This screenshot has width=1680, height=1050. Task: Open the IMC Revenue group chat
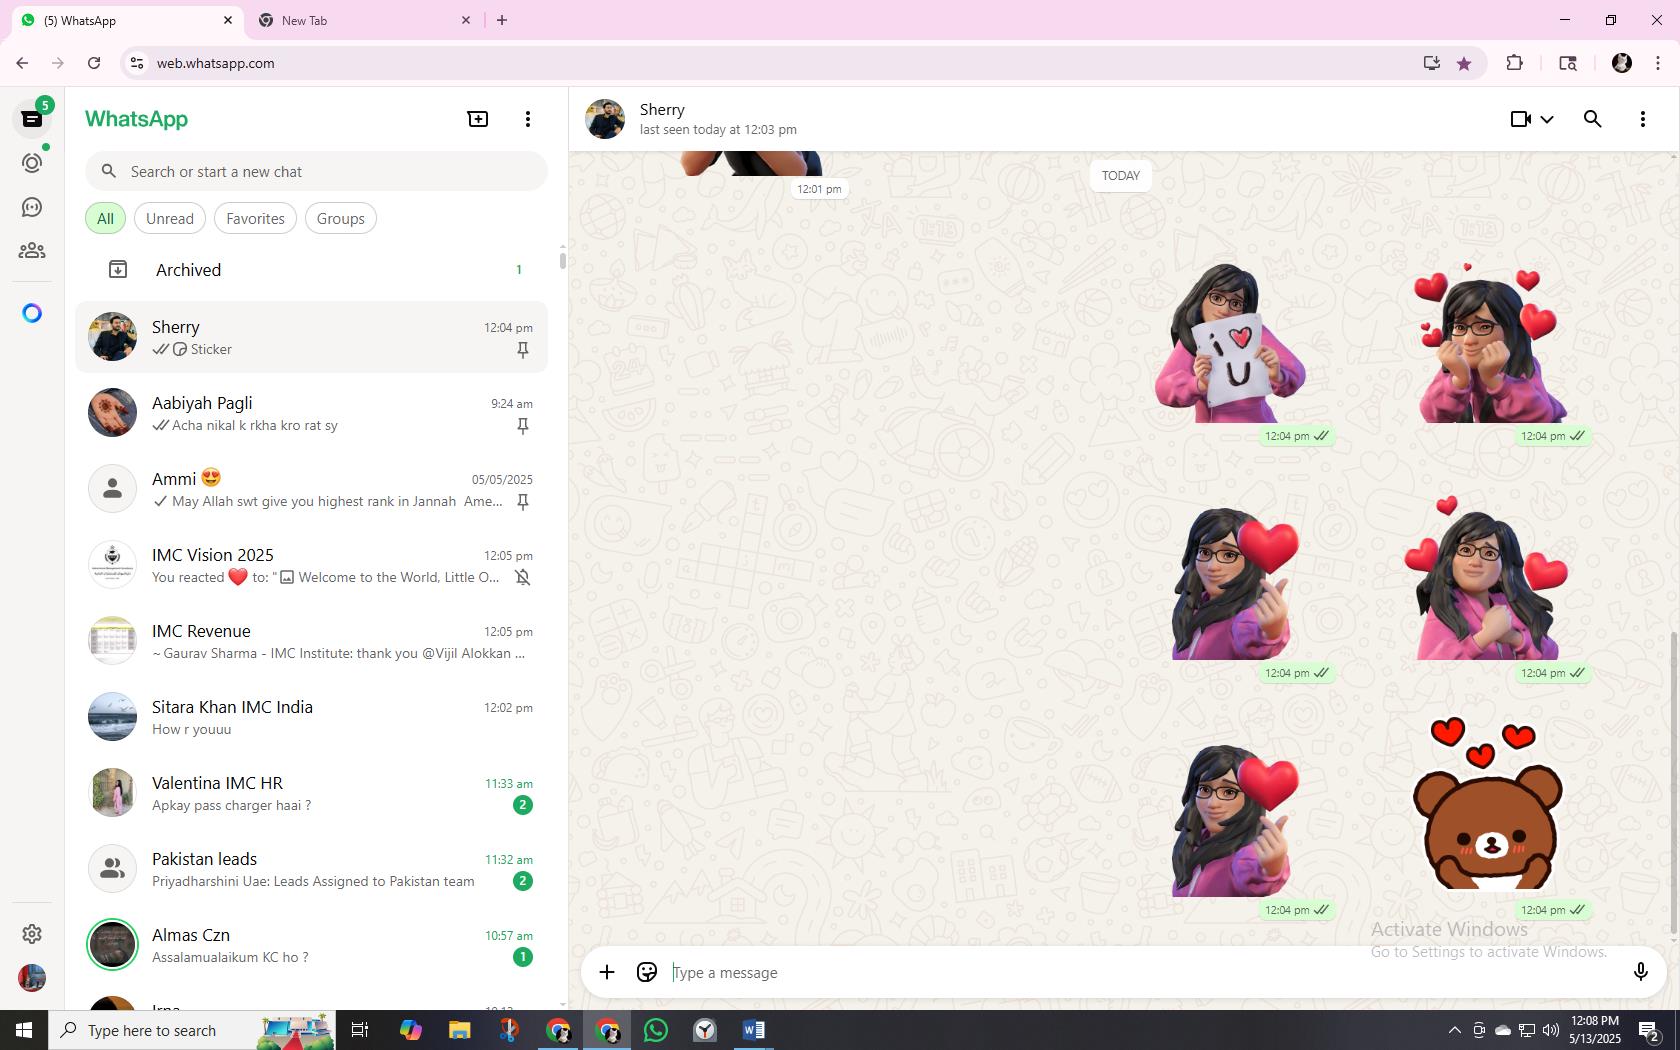(311, 641)
